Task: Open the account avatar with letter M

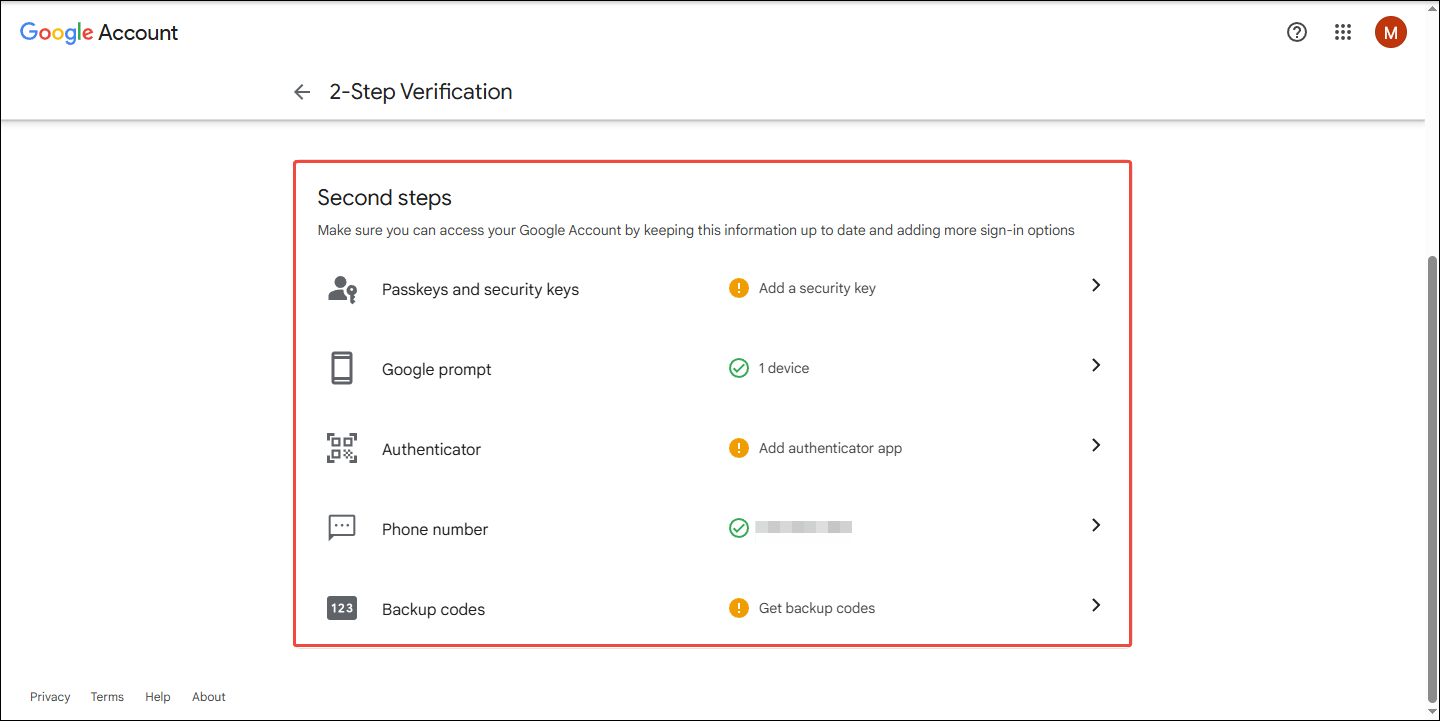Action: (x=1391, y=32)
